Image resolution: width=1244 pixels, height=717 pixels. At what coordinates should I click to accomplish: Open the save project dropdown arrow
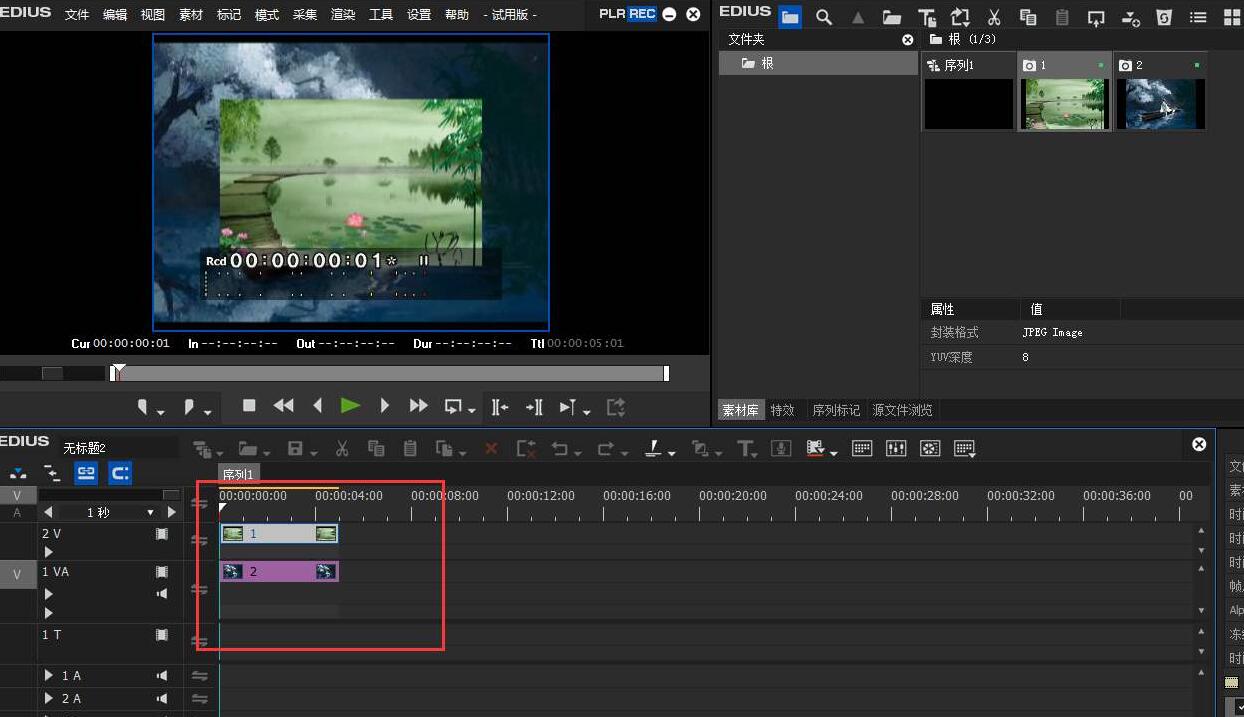[314, 453]
